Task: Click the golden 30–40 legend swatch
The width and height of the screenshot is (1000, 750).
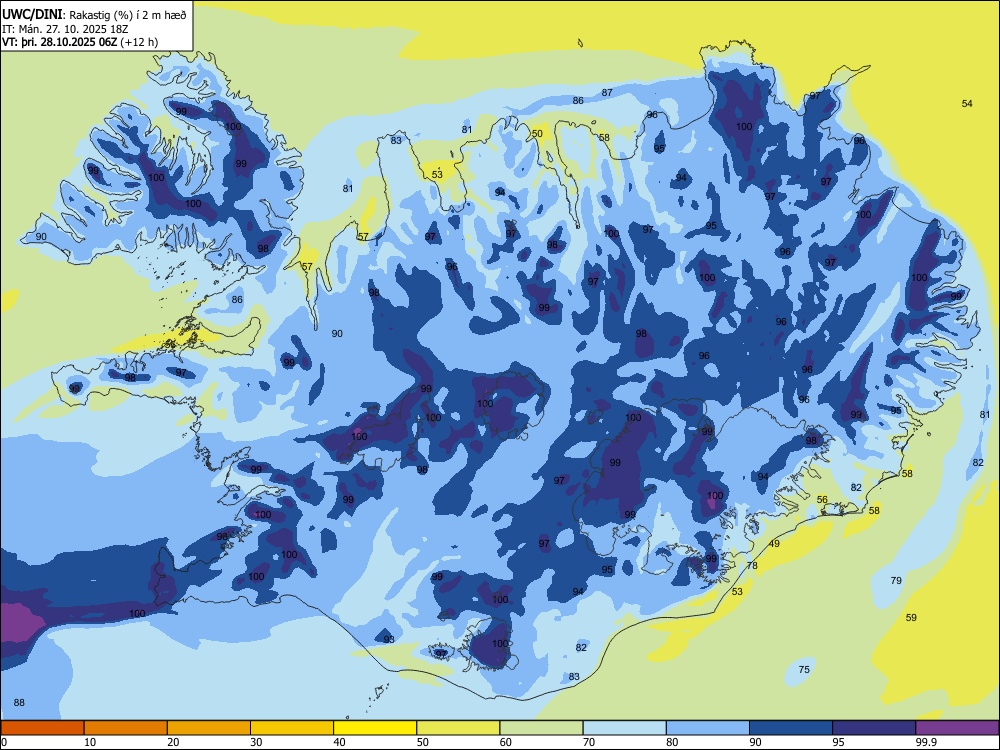Action: coord(292,728)
